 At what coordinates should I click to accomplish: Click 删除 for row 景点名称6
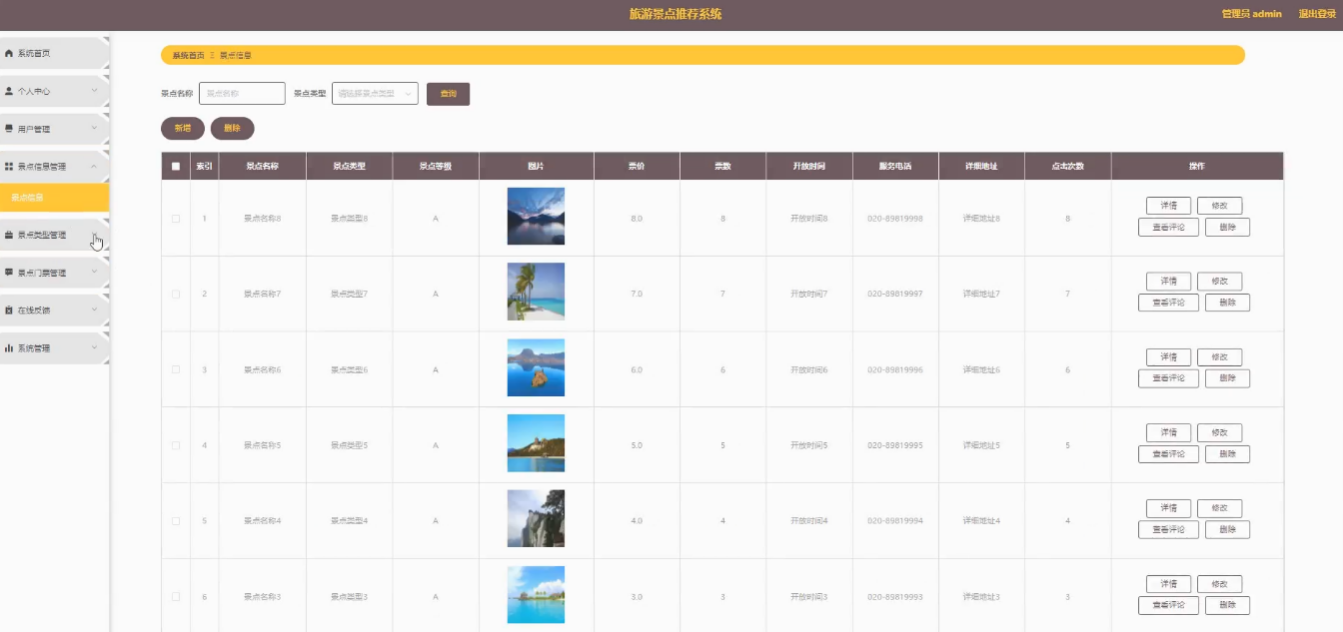pyautogui.click(x=1227, y=378)
